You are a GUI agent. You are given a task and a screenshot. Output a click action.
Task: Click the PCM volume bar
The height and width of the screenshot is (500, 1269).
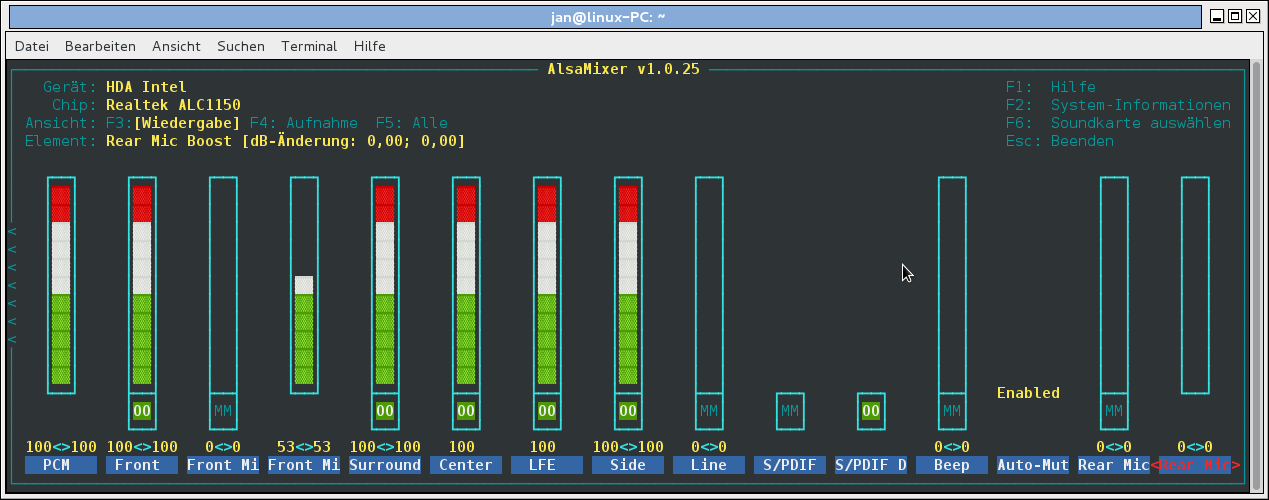61,285
